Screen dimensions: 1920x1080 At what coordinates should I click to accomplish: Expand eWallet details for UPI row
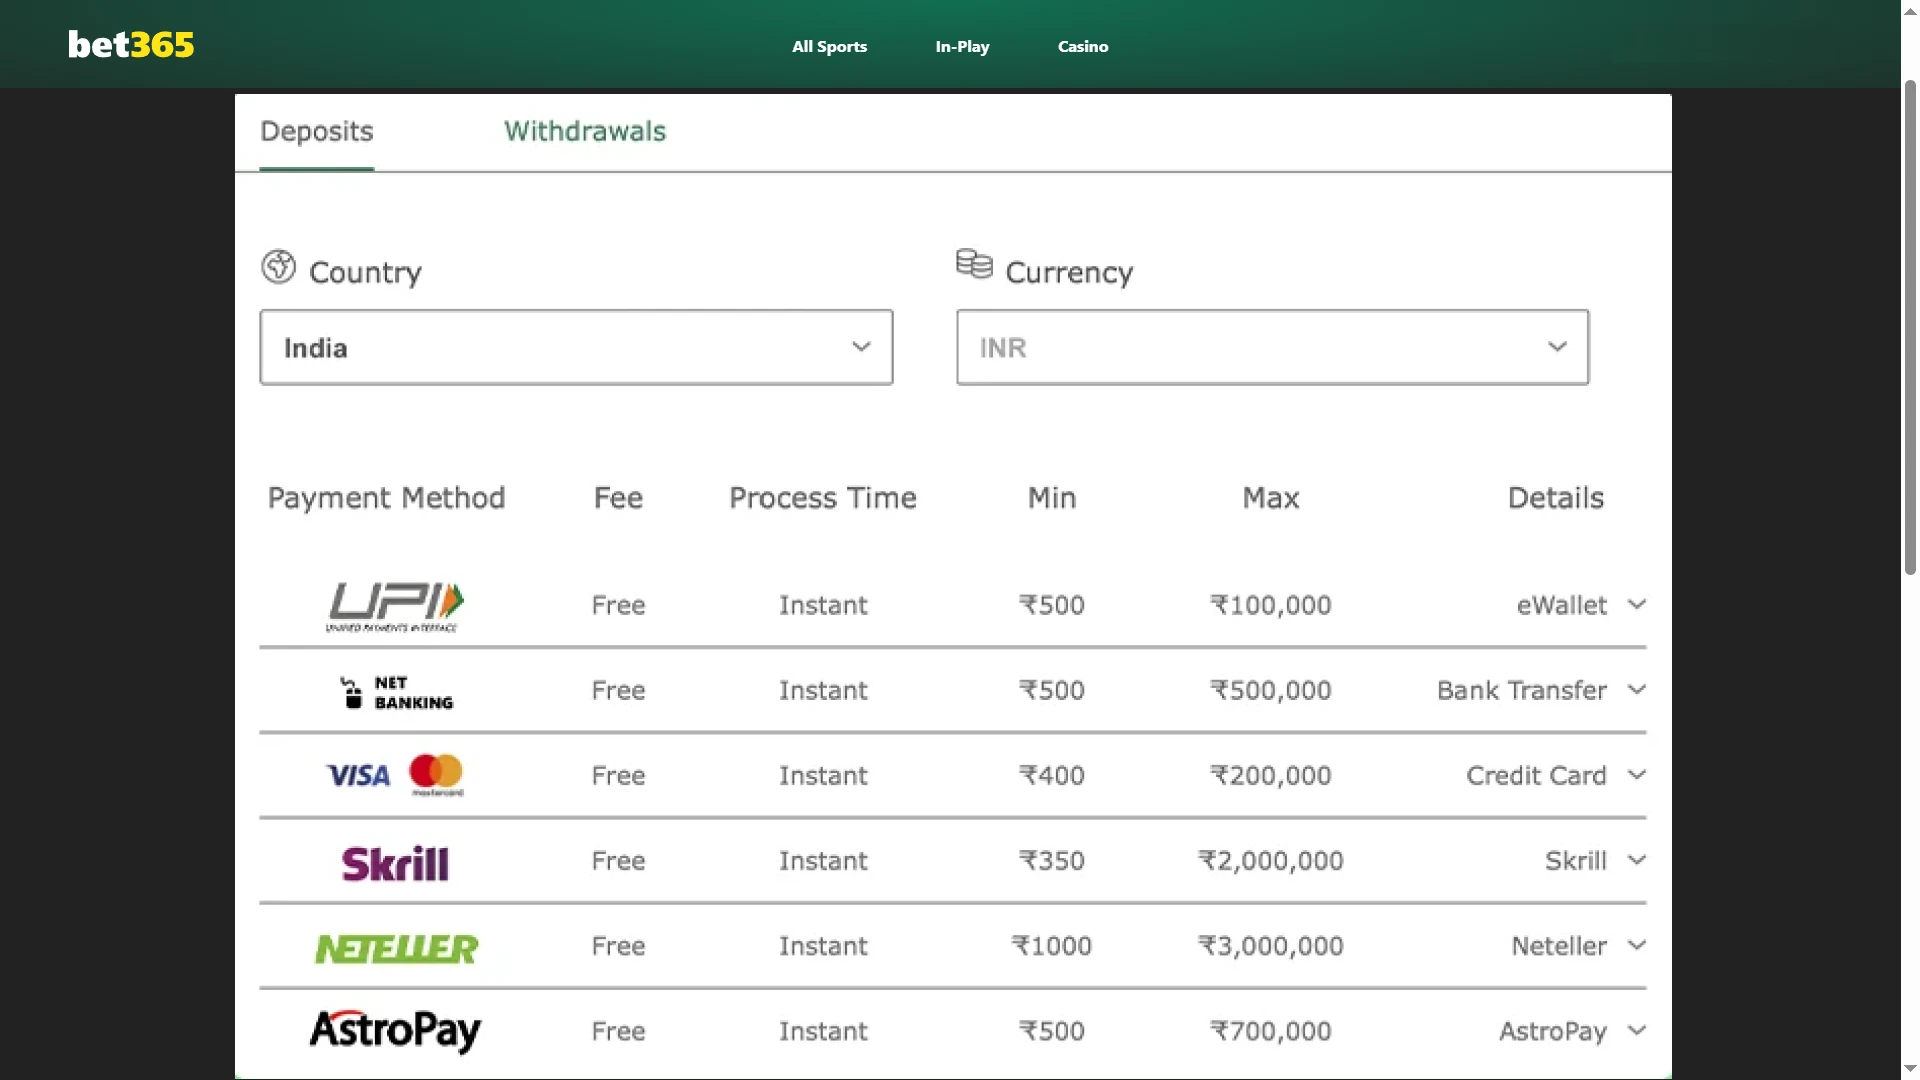(x=1636, y=605)
